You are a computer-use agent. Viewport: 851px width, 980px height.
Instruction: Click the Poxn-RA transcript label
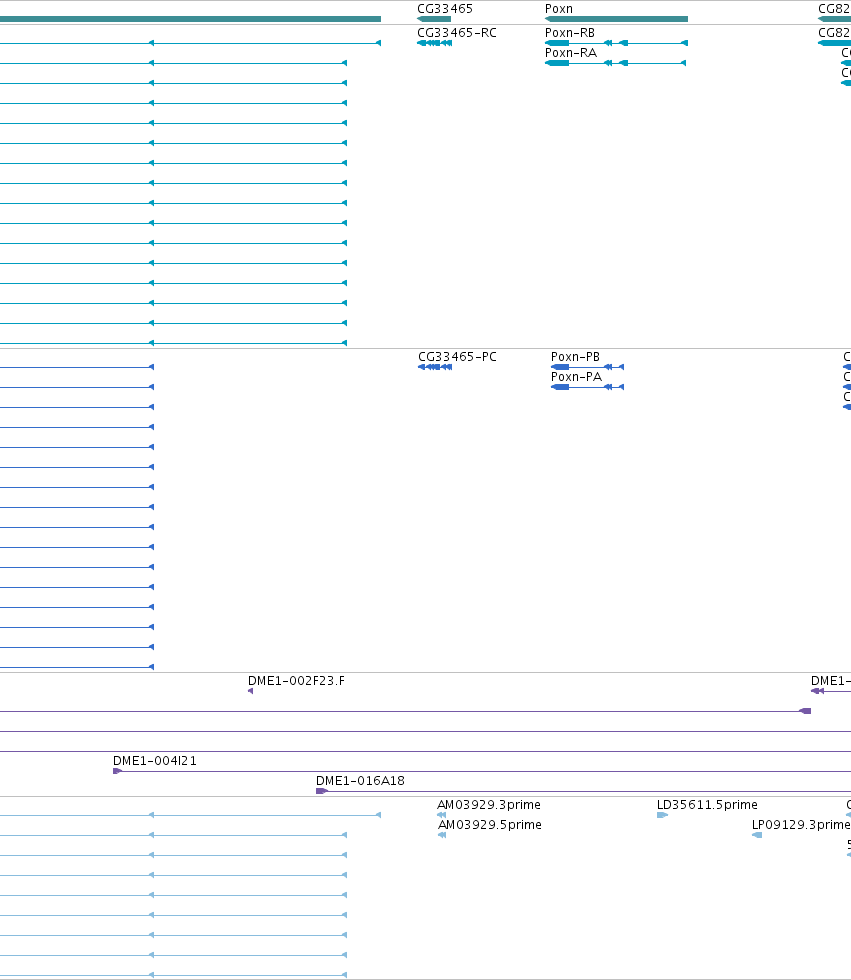coord(571,52)
